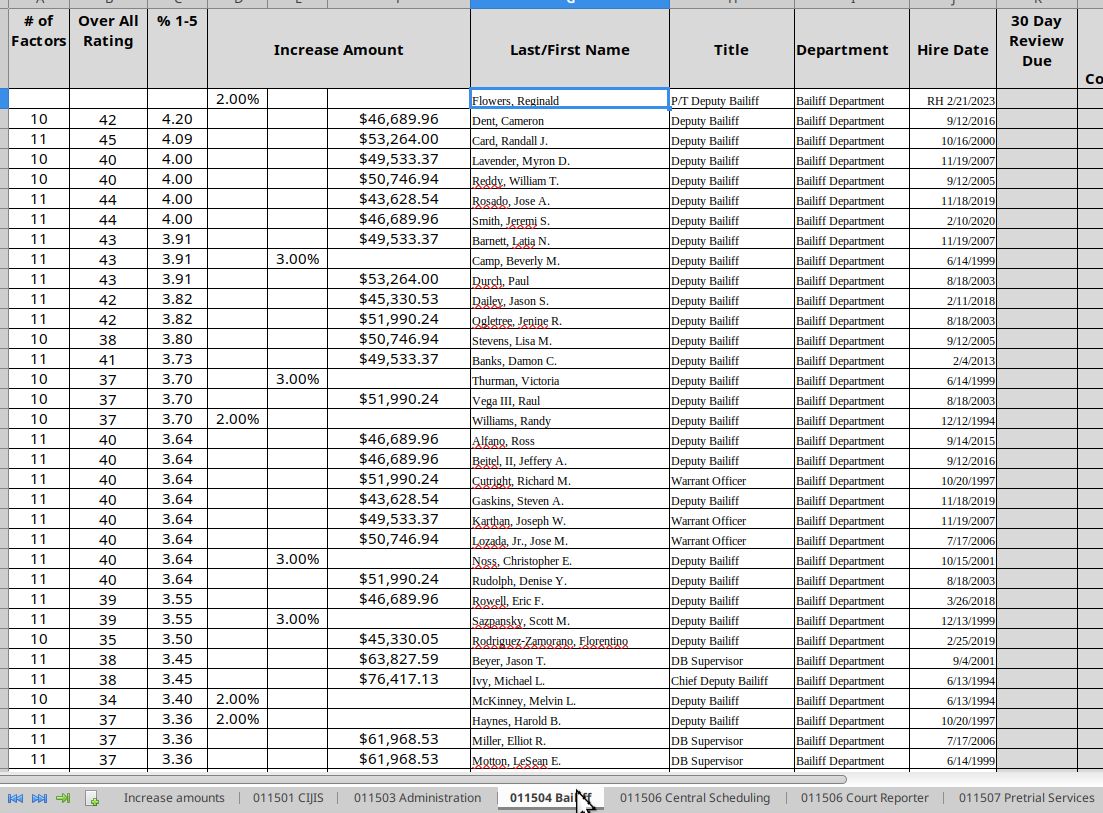Click the '30 Day Review Due' header
Screen dimensions: 1103x813
1037,48
